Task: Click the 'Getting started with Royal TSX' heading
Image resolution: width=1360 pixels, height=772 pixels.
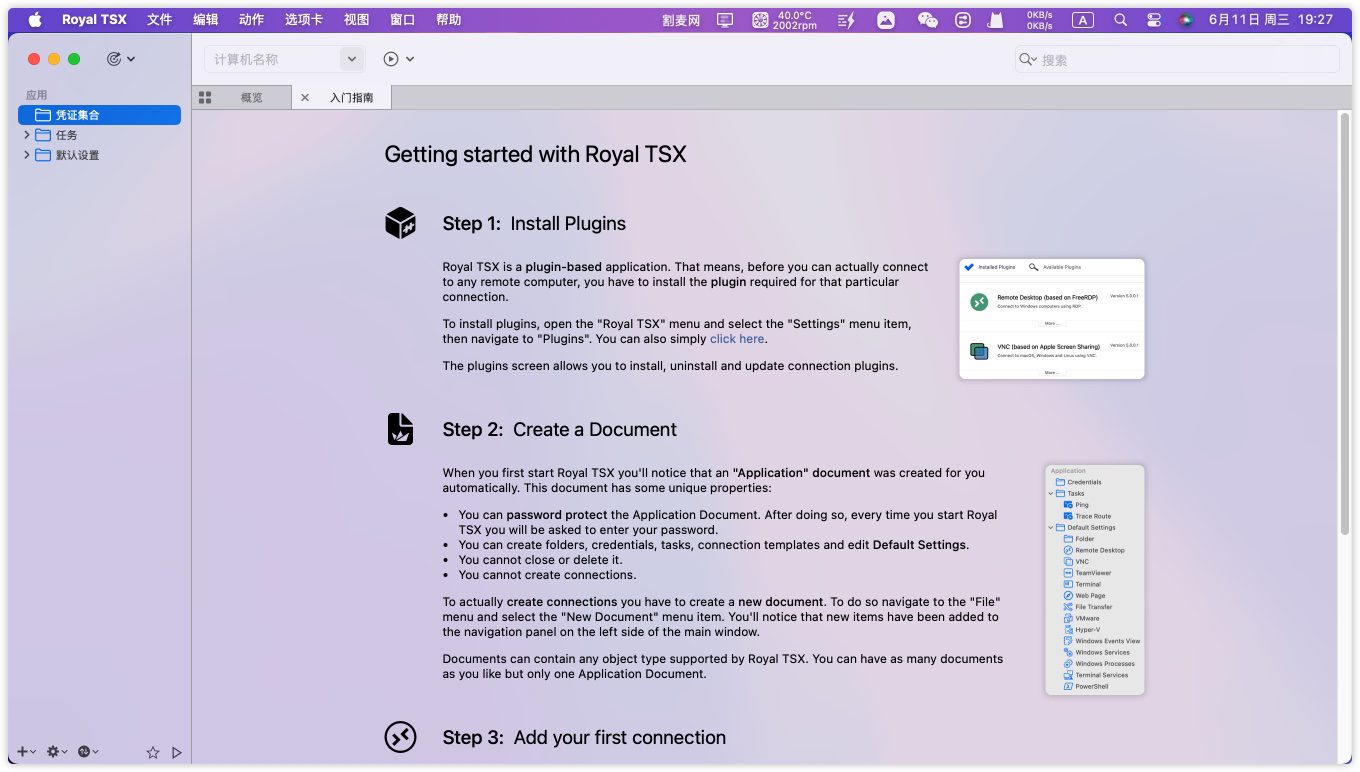Action: 535,154
